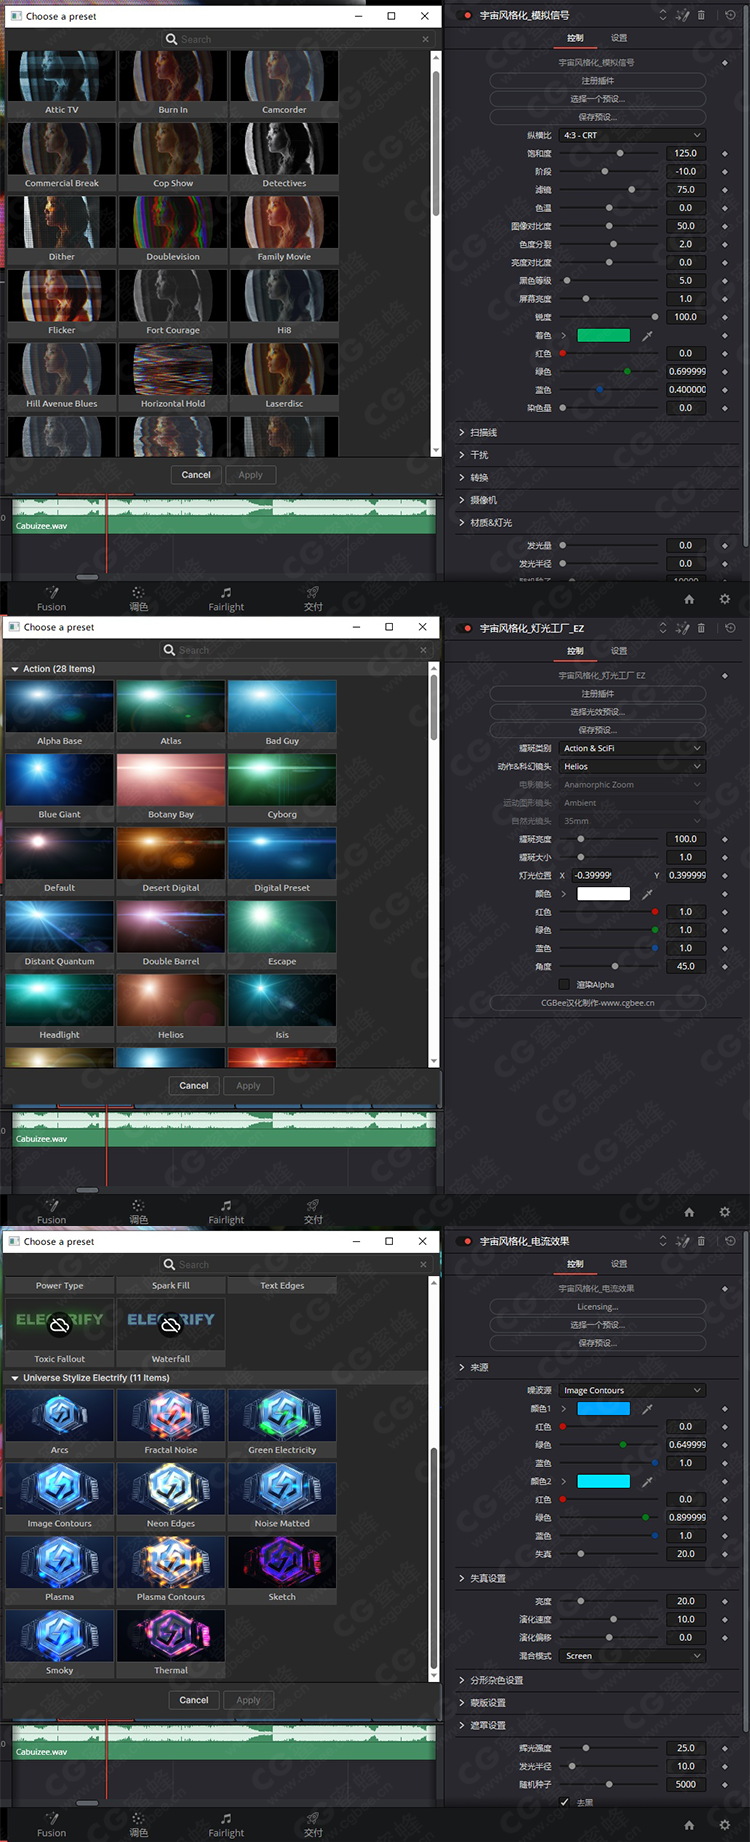Reset the 宇宙风格化_模拟信号 effect parameters
This screenshot has height=1842, width=750.
tap(730, 15)
